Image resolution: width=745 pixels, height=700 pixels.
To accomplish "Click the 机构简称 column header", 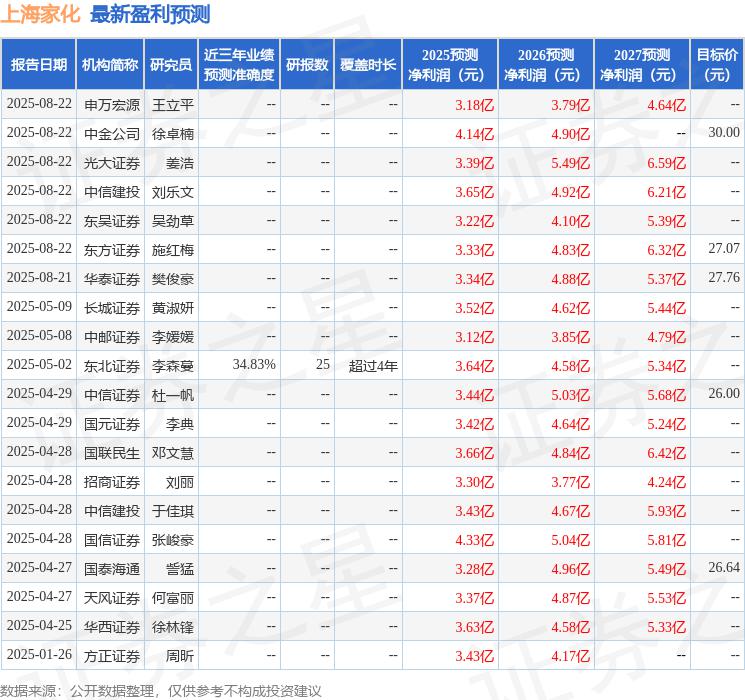I will pyautogui.click(x=110, y=65).
